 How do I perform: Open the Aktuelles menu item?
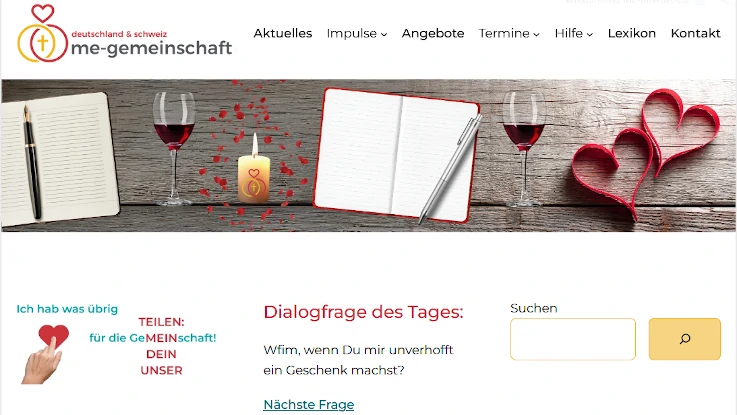tap(282, 33)
